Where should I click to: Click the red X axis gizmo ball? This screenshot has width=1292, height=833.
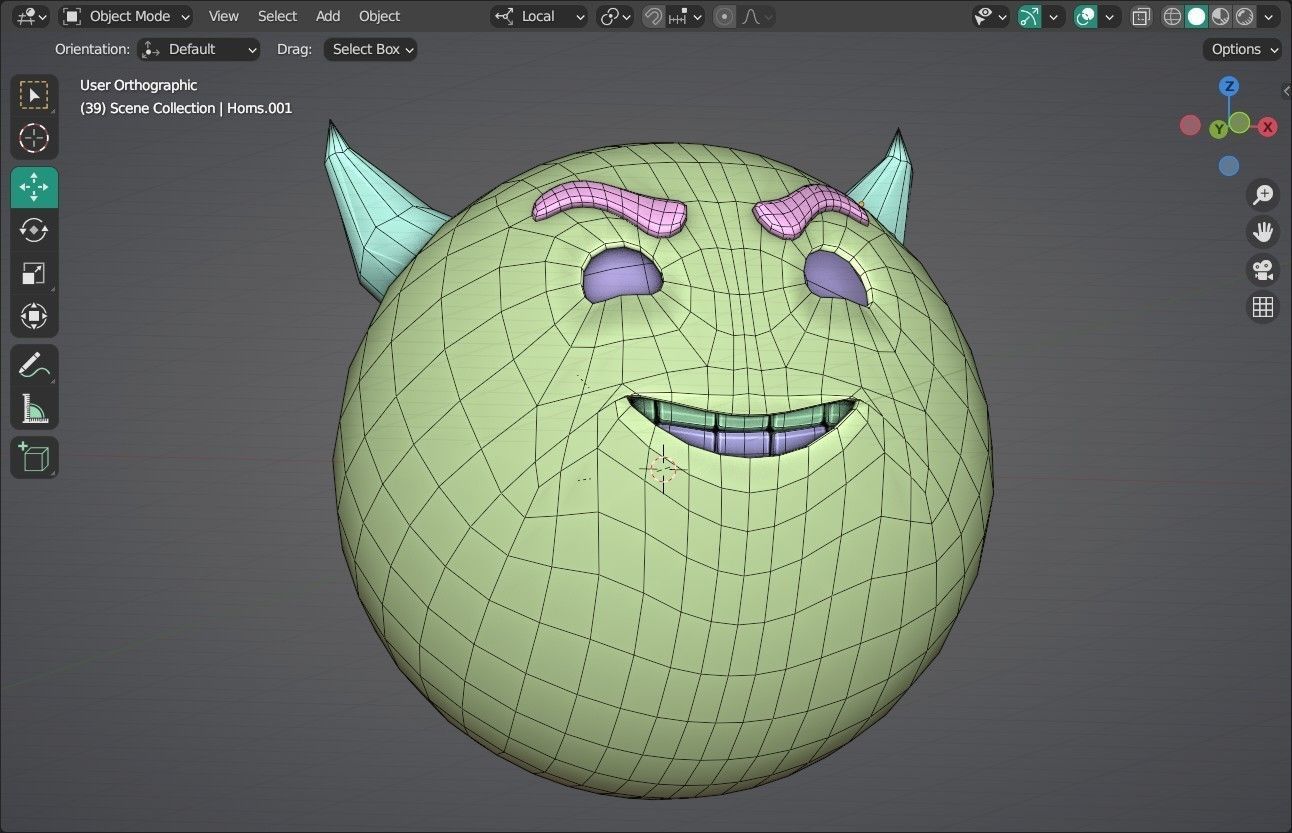1267,127
